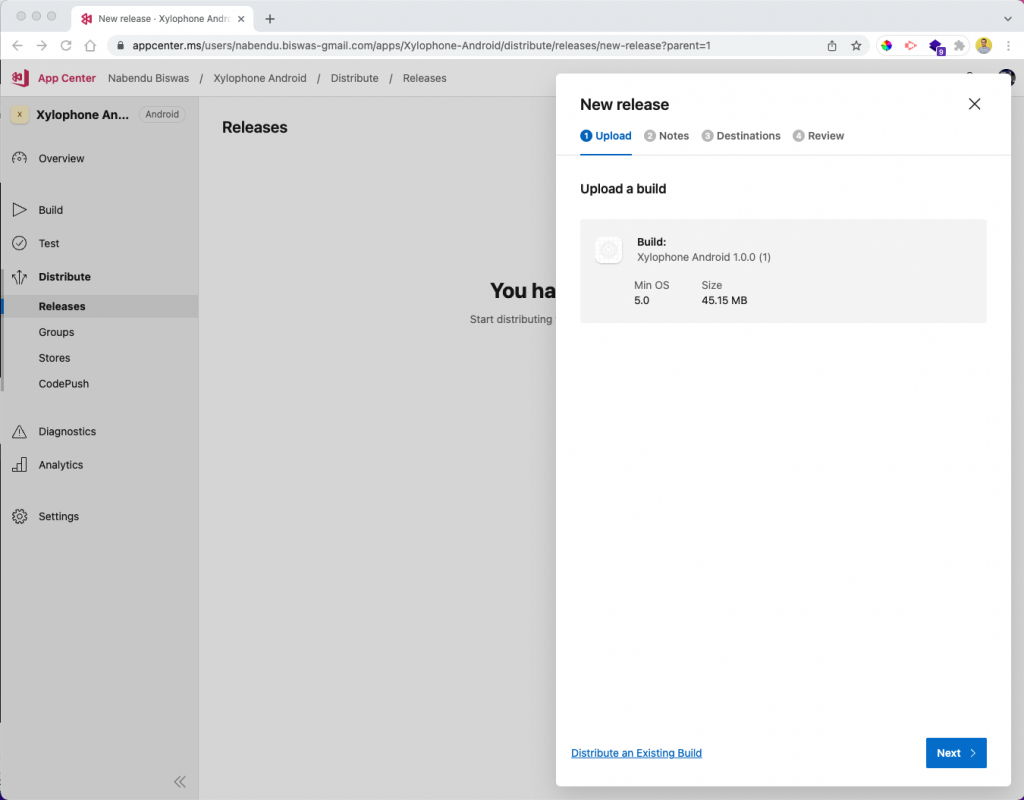
Task: Click the Next button
Action: click(956, 753)
